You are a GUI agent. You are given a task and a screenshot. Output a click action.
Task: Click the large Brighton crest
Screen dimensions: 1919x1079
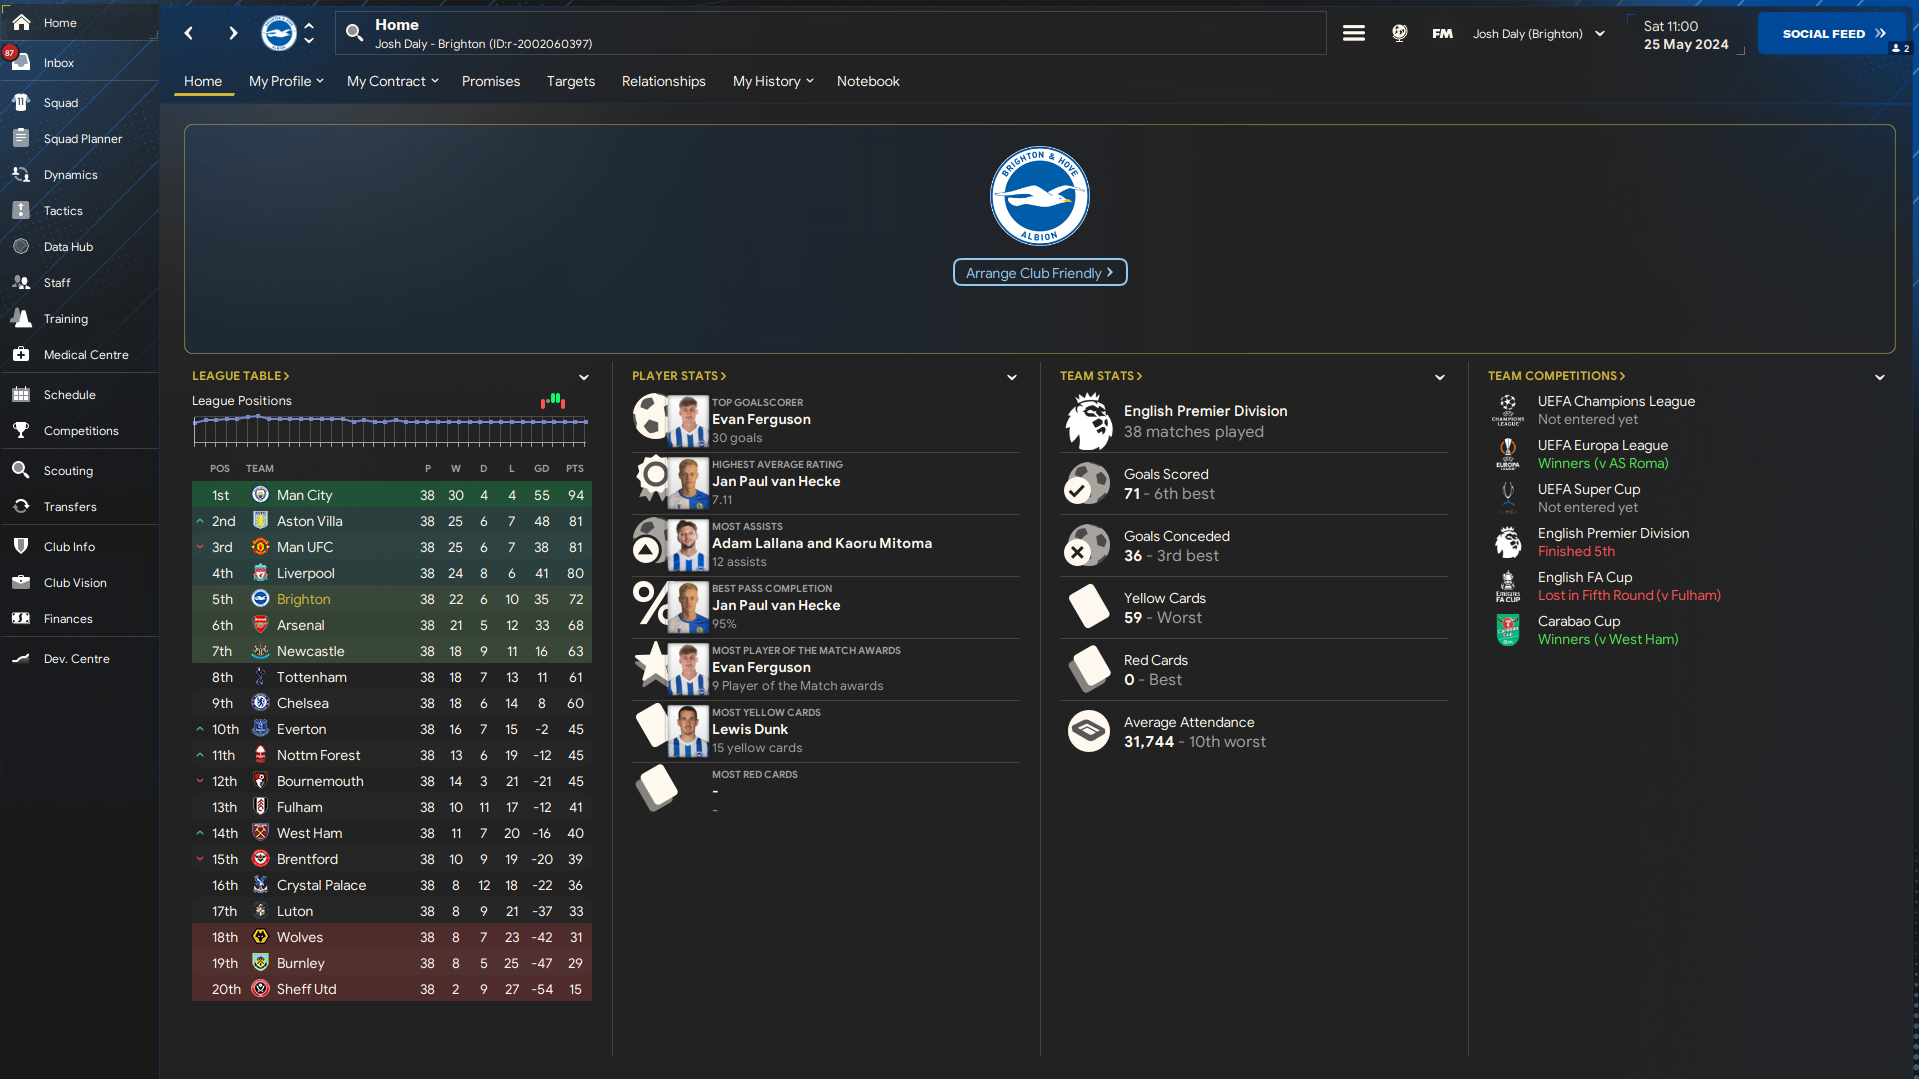[x=1040, y=196]
